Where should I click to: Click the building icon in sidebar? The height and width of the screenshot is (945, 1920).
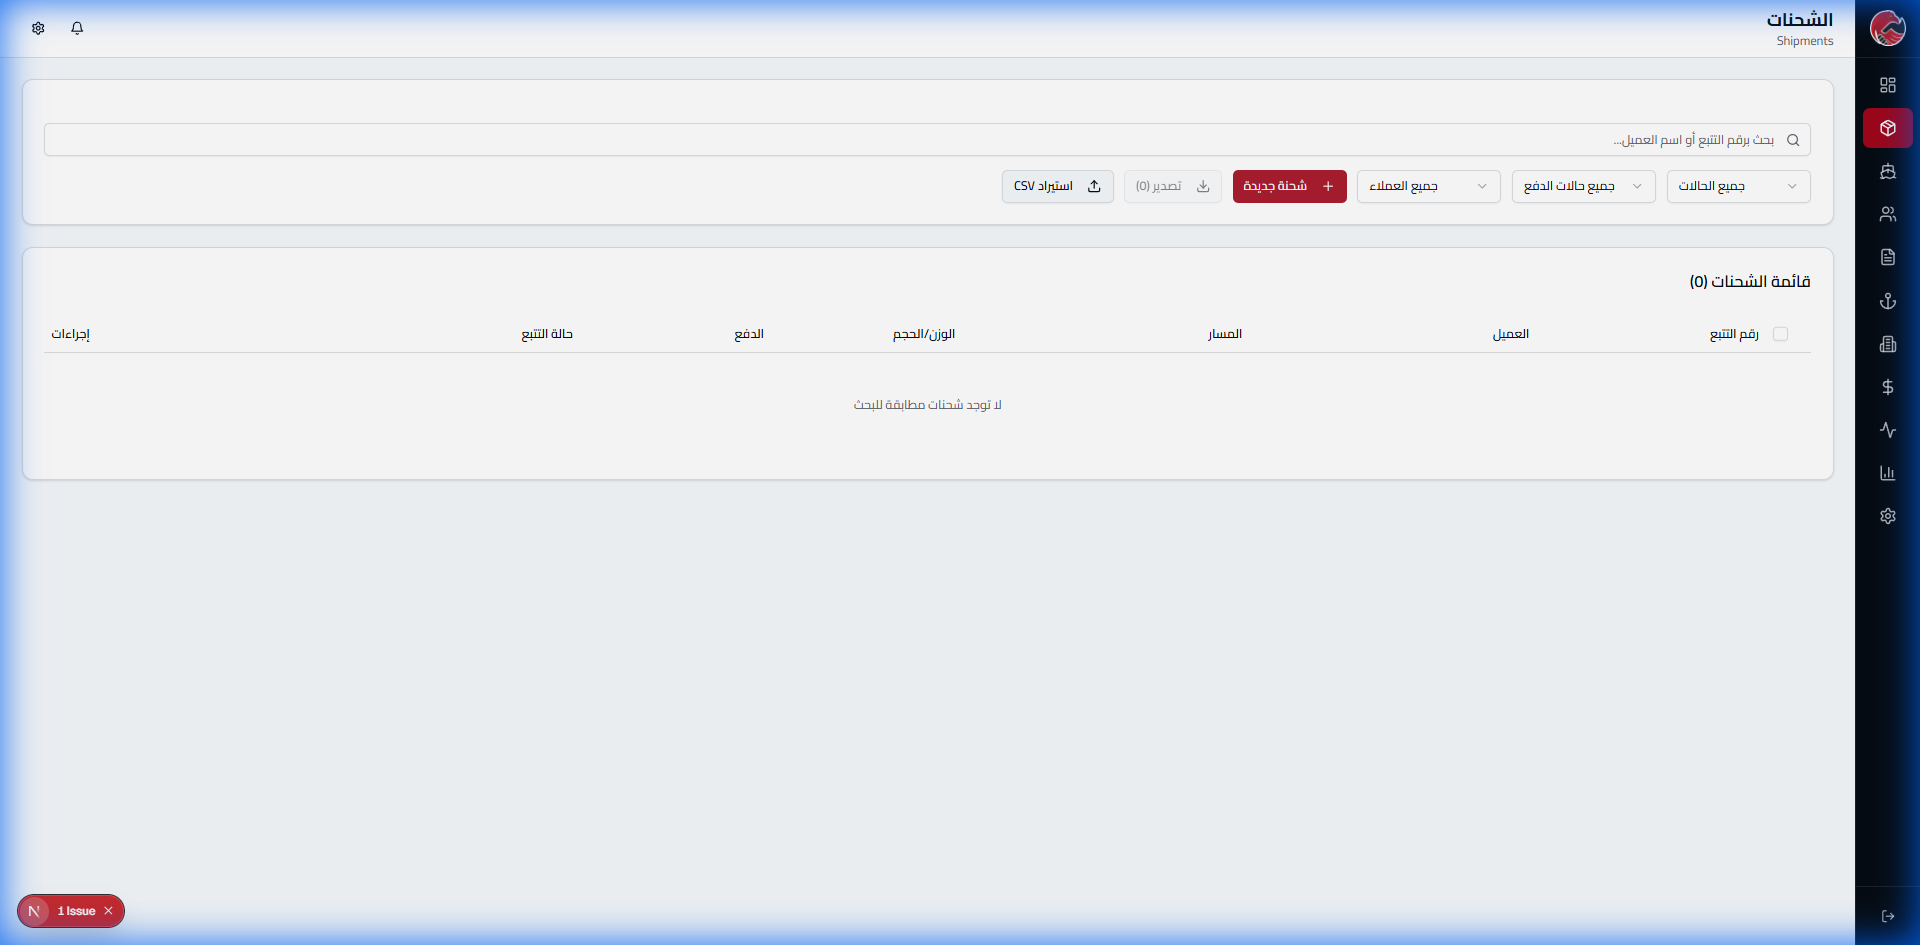tap(1887, 344)
